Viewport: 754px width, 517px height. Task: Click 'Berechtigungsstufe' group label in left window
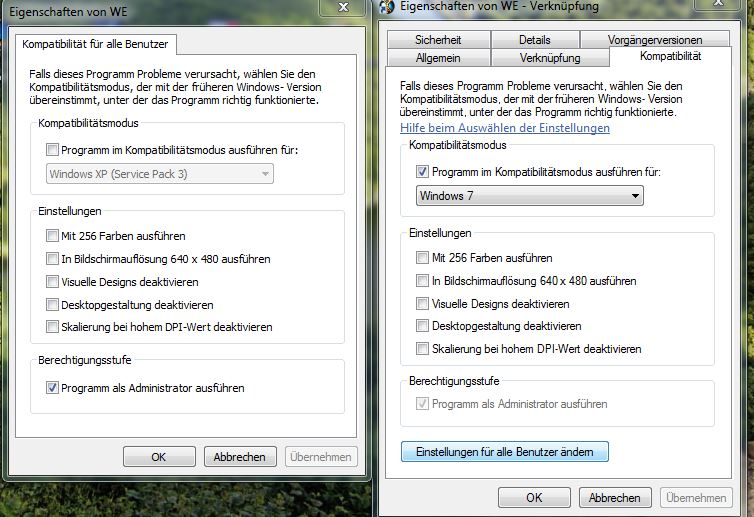pos(85,360)
